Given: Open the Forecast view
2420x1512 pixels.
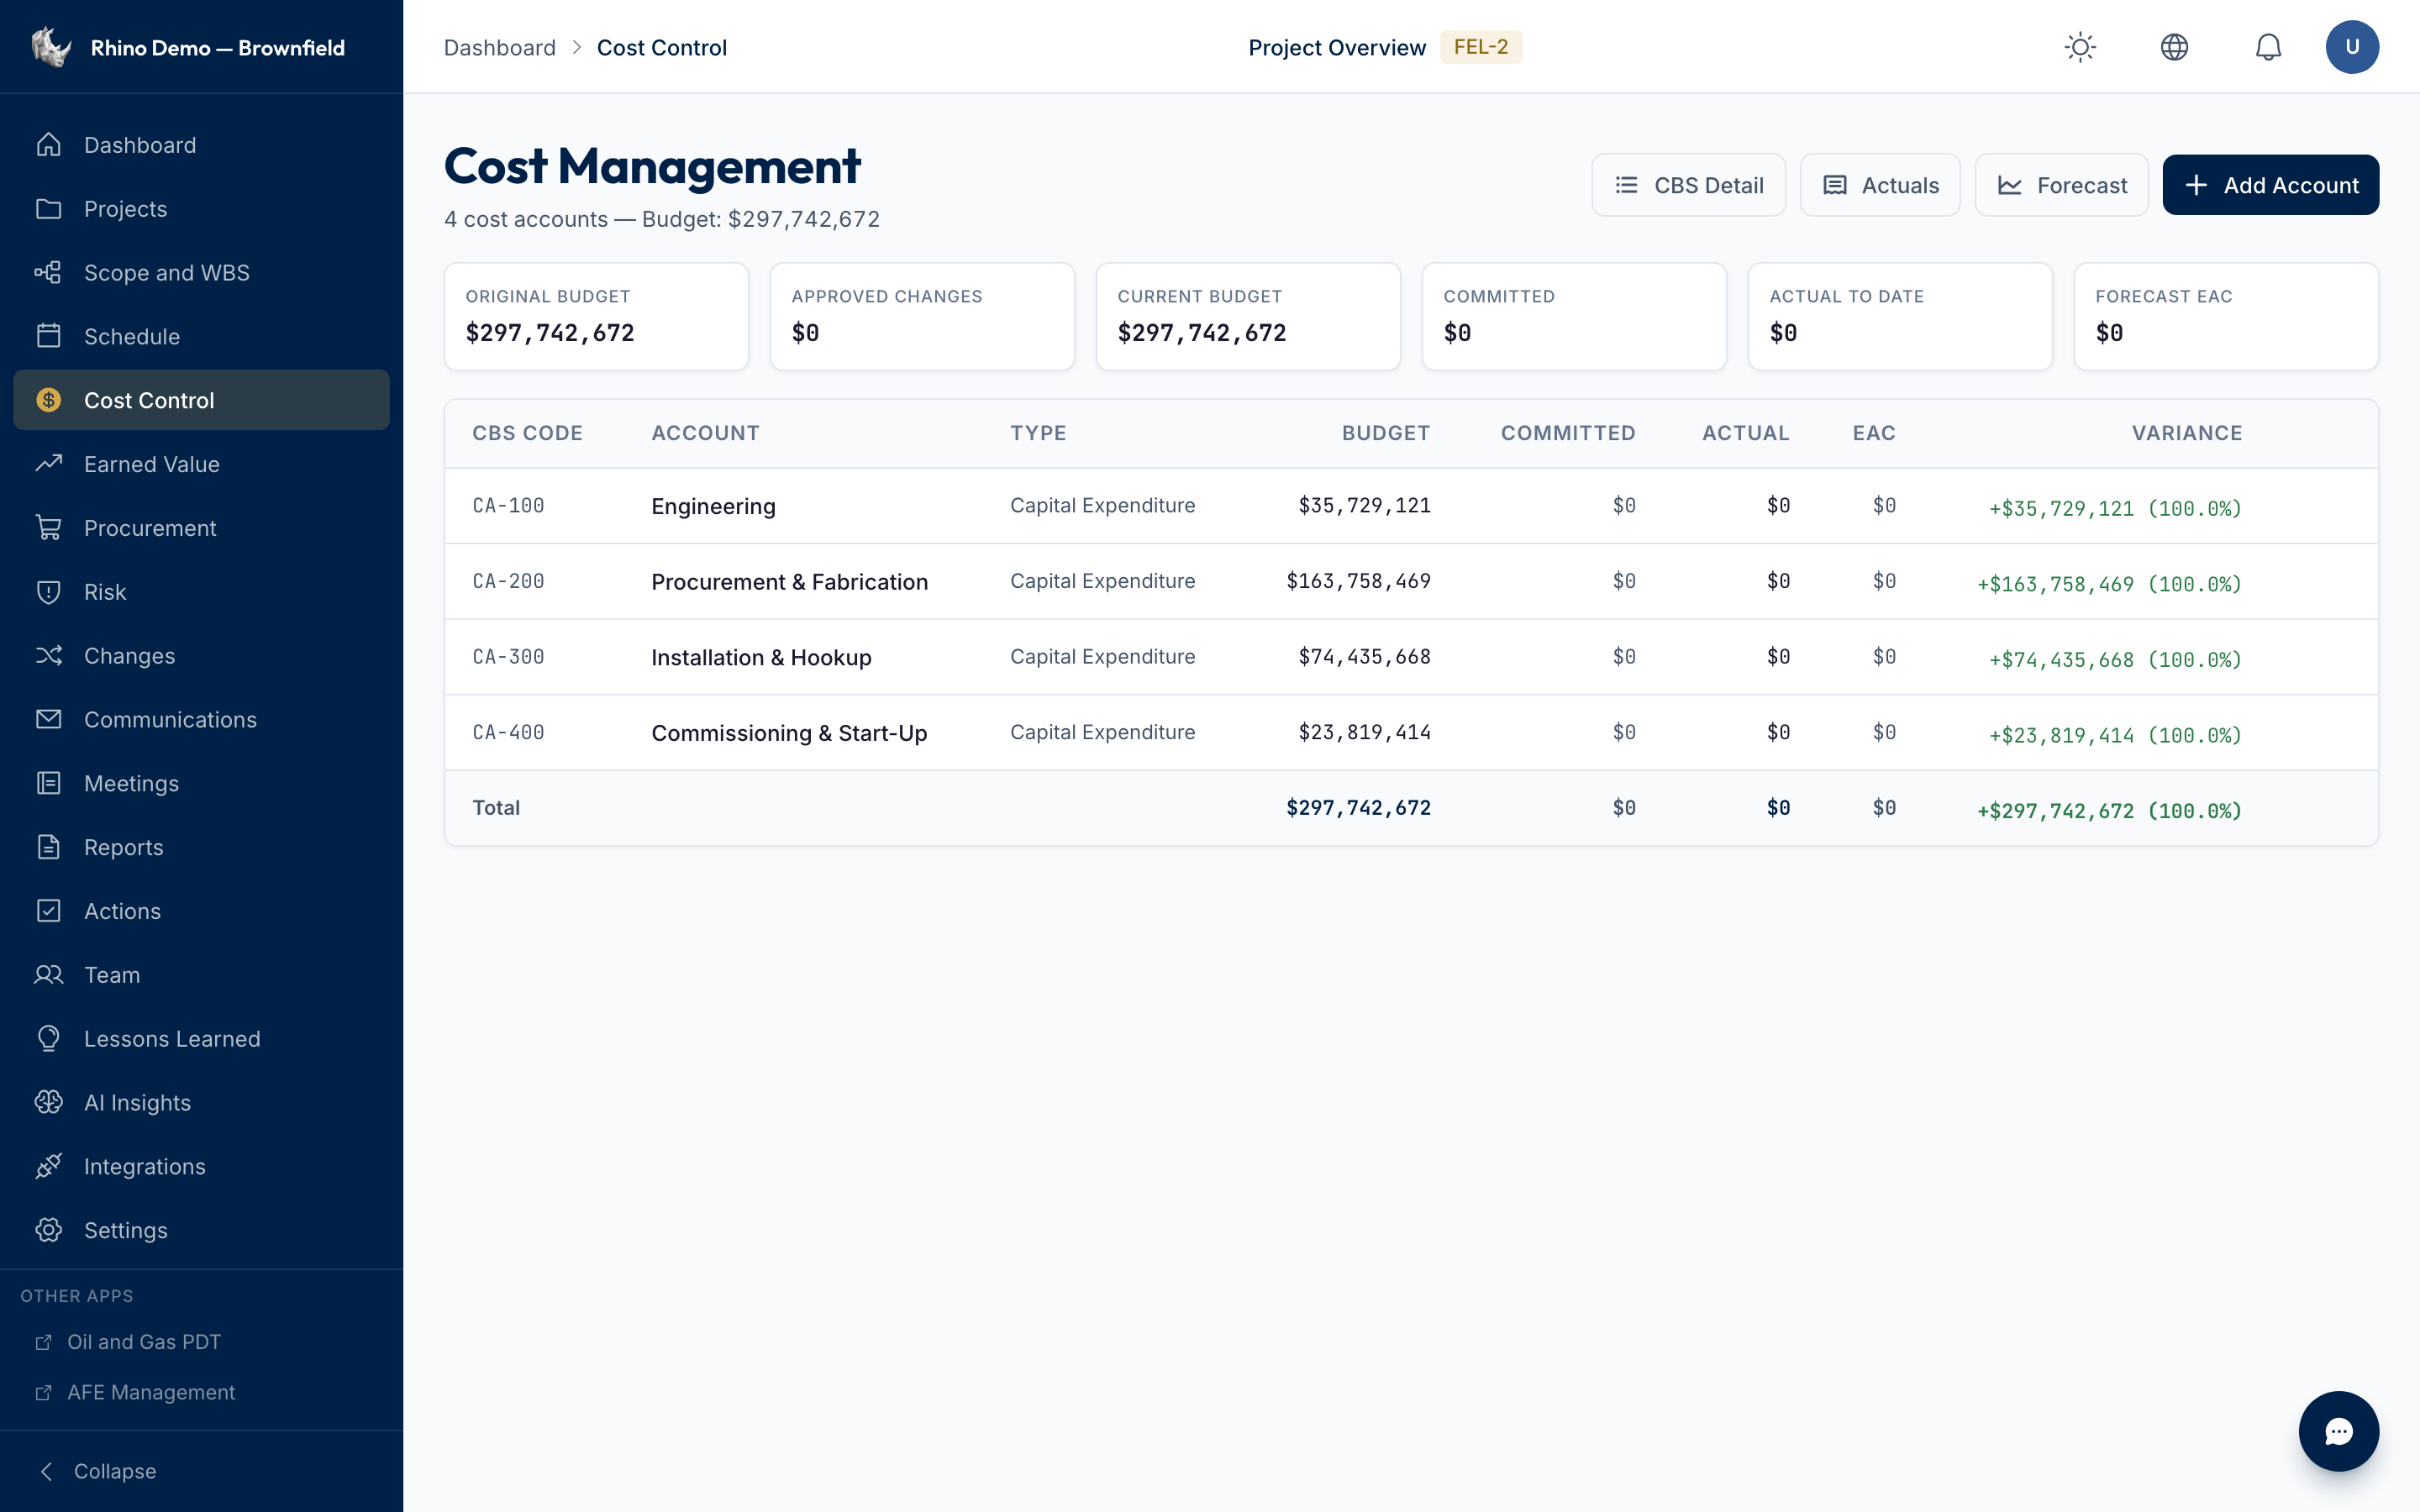Looking at the screenshot, I should tap(2061, 185).
